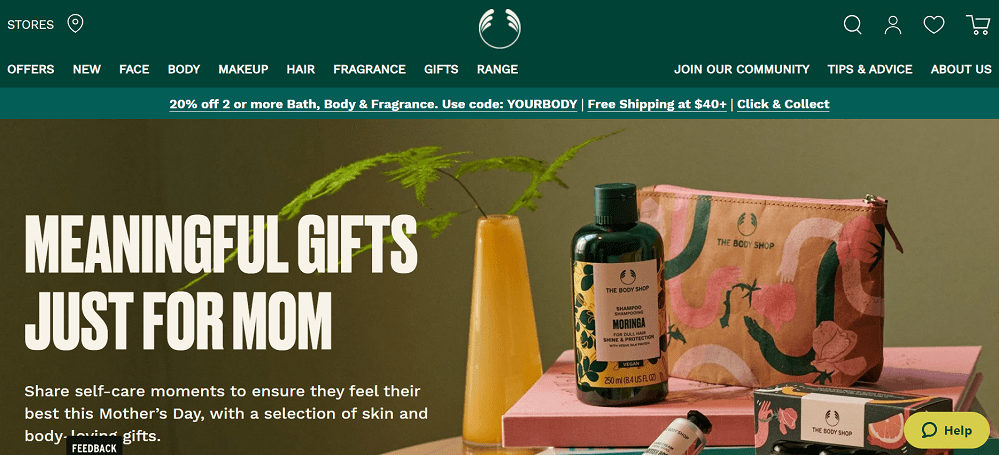
Task: Open Free Shipping at $40+ link
Action: pos(657,104)
